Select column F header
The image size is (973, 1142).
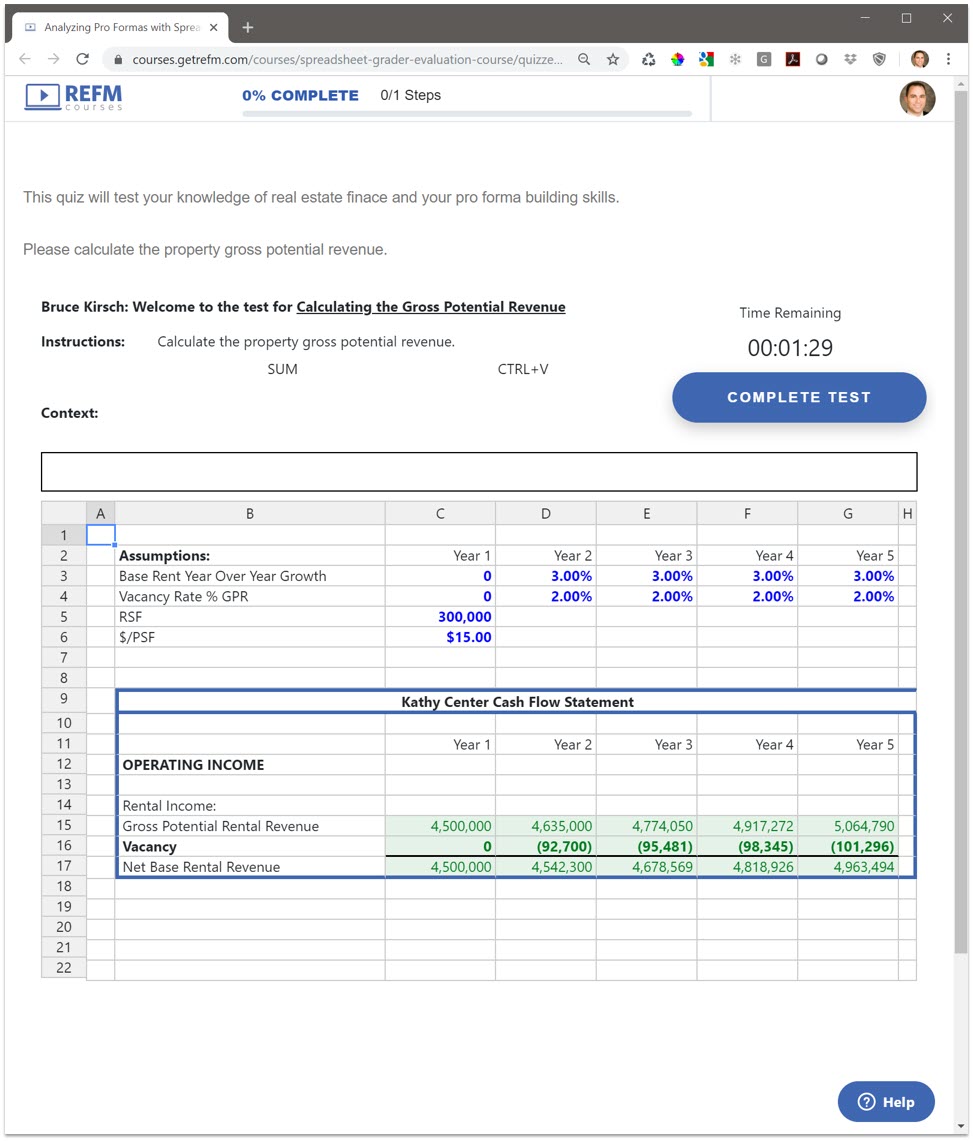coord(747,513)
